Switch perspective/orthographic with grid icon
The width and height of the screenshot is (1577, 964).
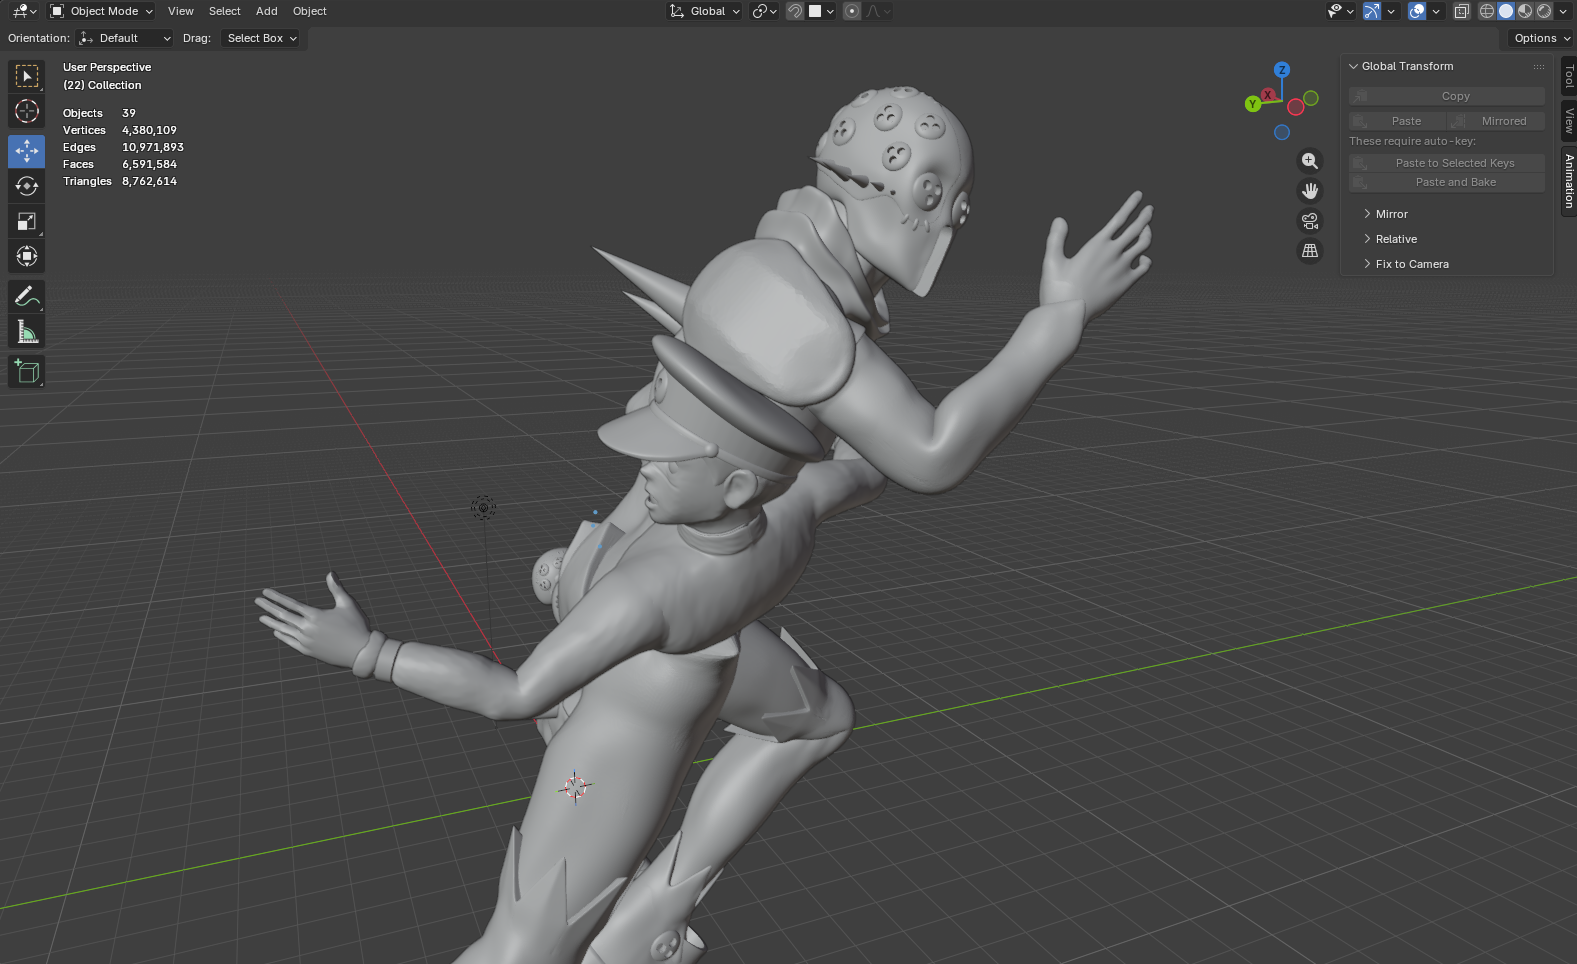tap(1309, 251)
